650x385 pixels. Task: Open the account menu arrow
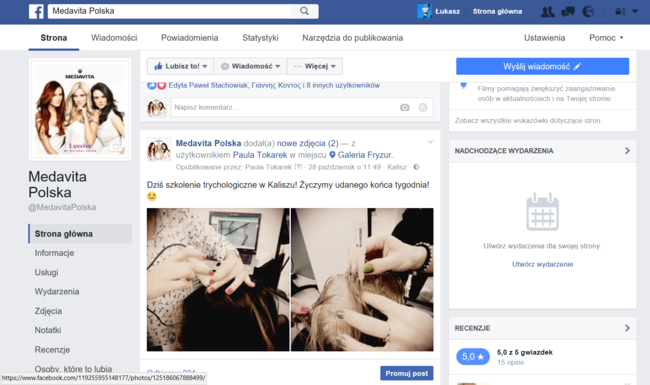pos(635,12)
